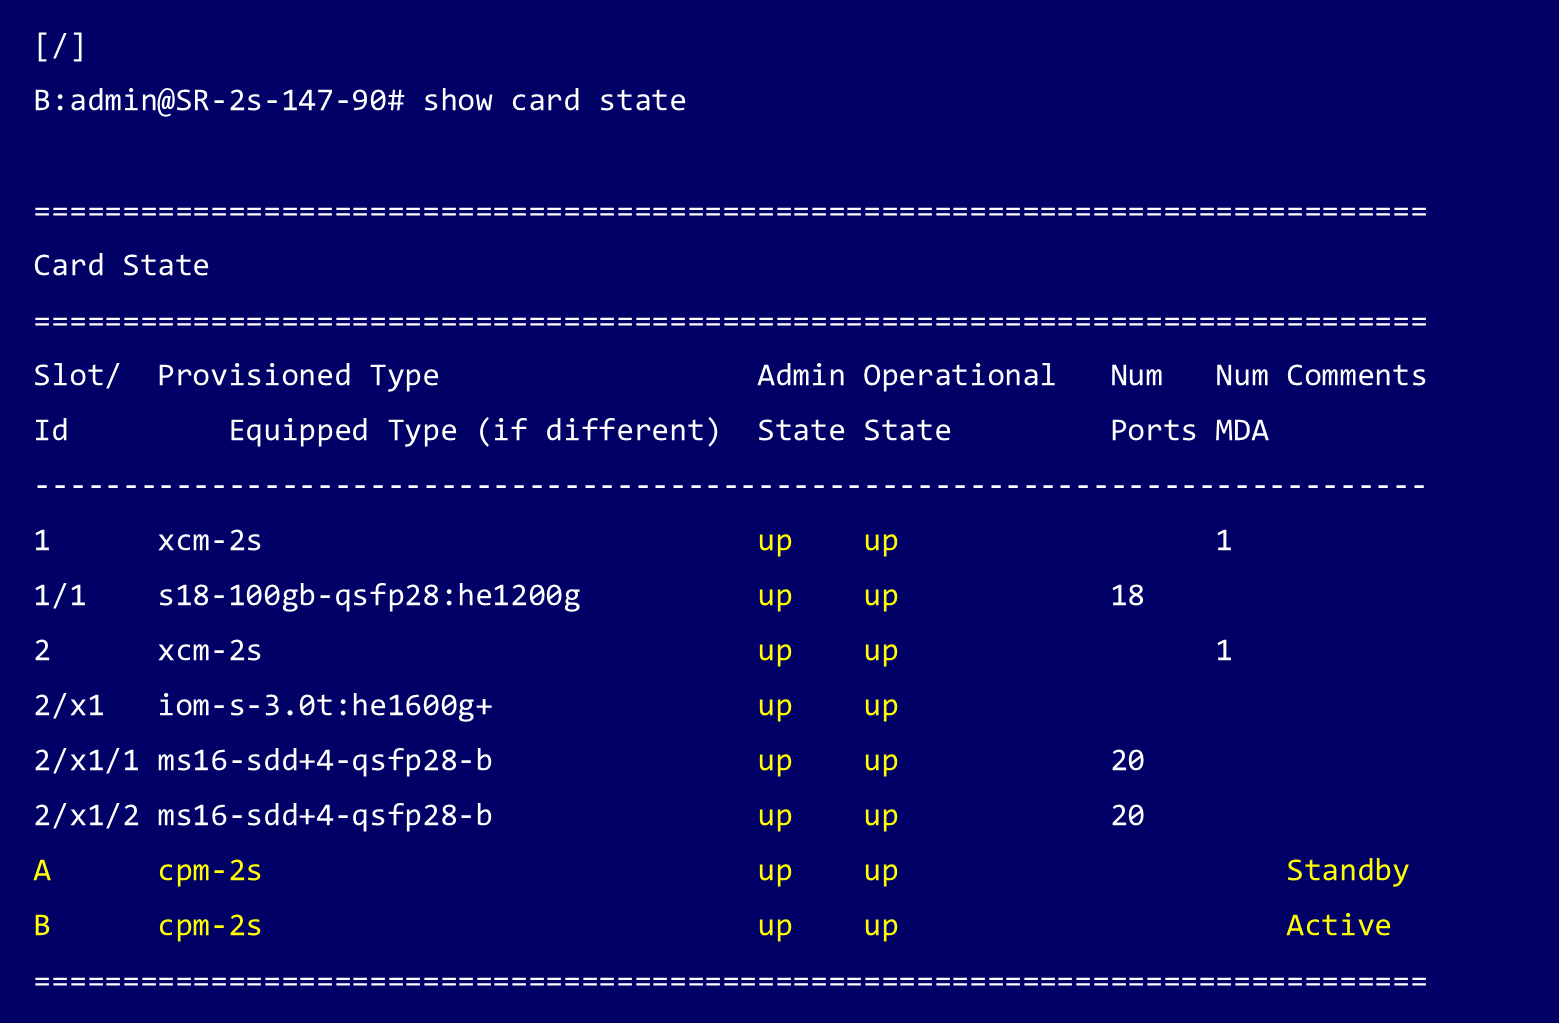Select the "Provisioned Type" column header
Screen dimensions: 1559x1023
(298, 376)
